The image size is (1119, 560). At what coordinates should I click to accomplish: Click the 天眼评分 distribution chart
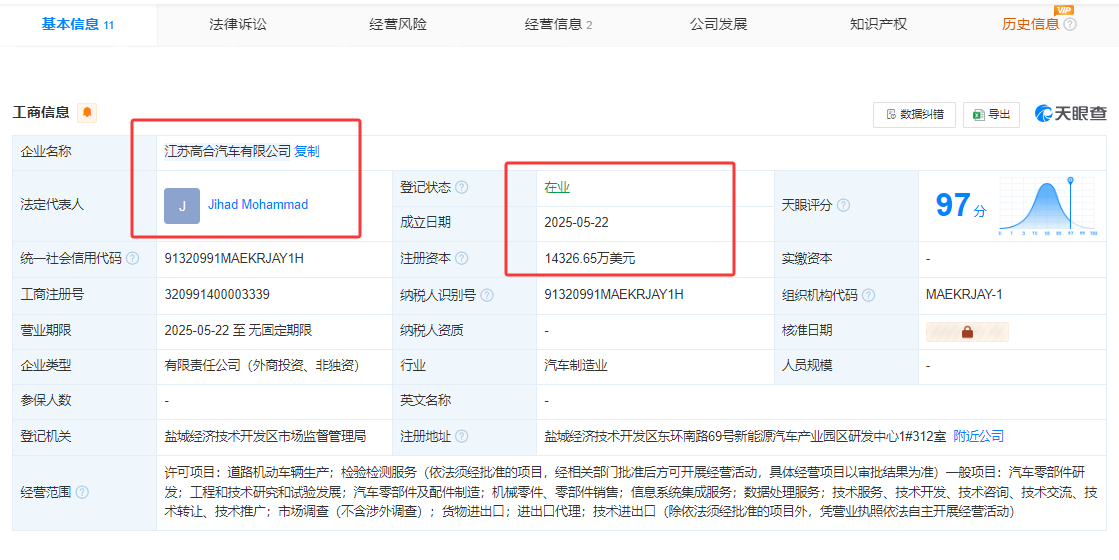pos(1048,207)
